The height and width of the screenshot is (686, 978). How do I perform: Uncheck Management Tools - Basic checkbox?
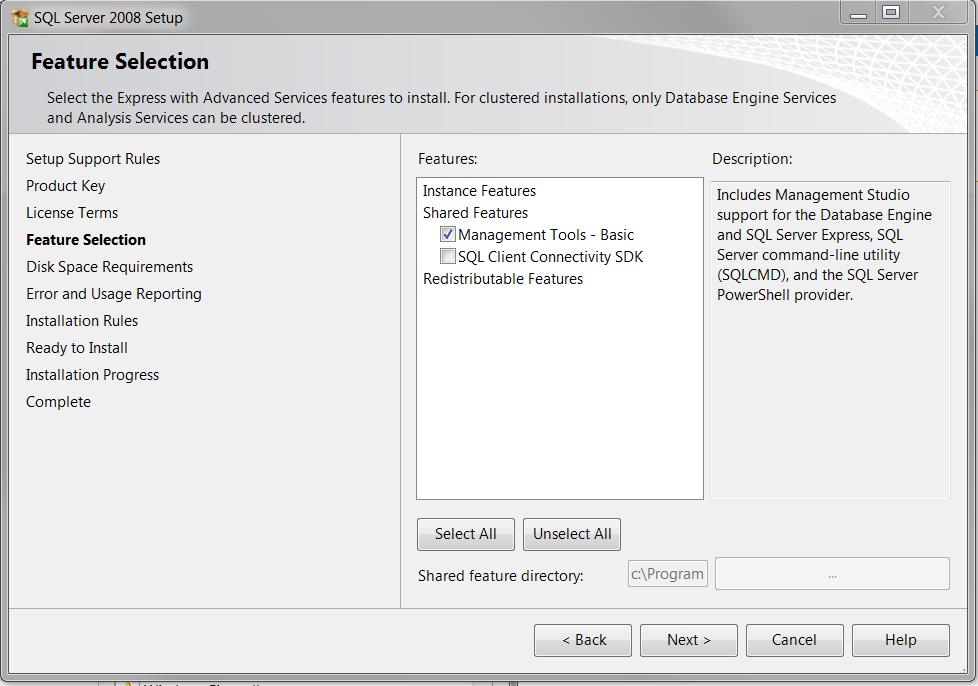coord(448,235)
